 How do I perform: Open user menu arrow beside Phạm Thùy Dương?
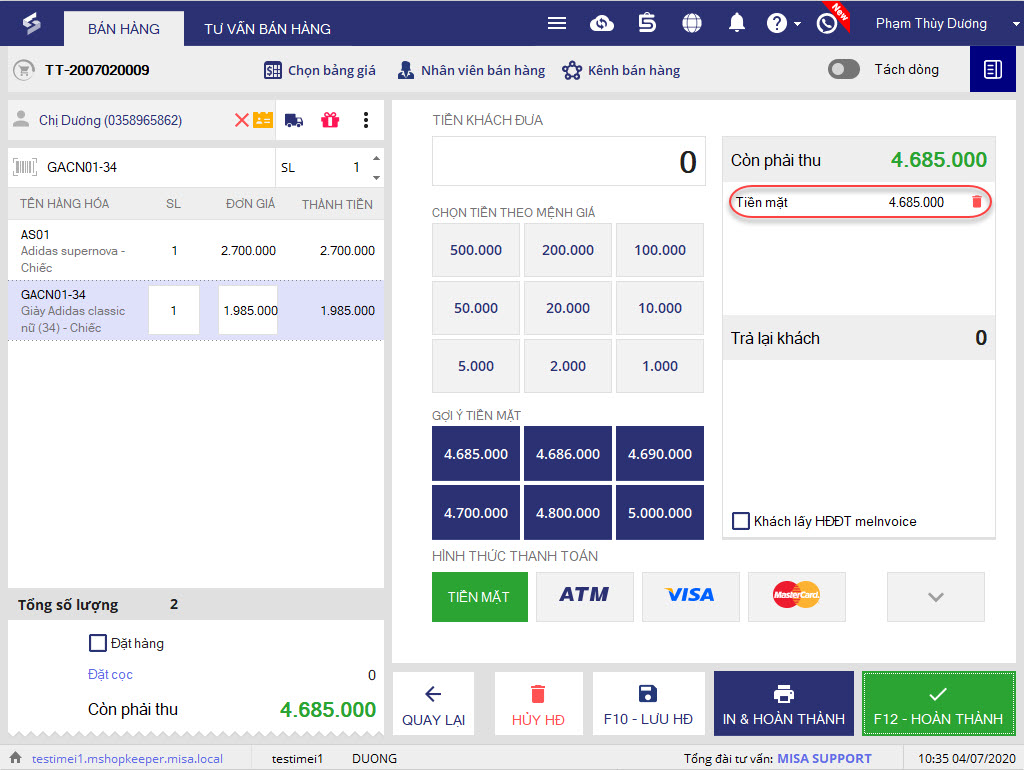(1016, 24)
